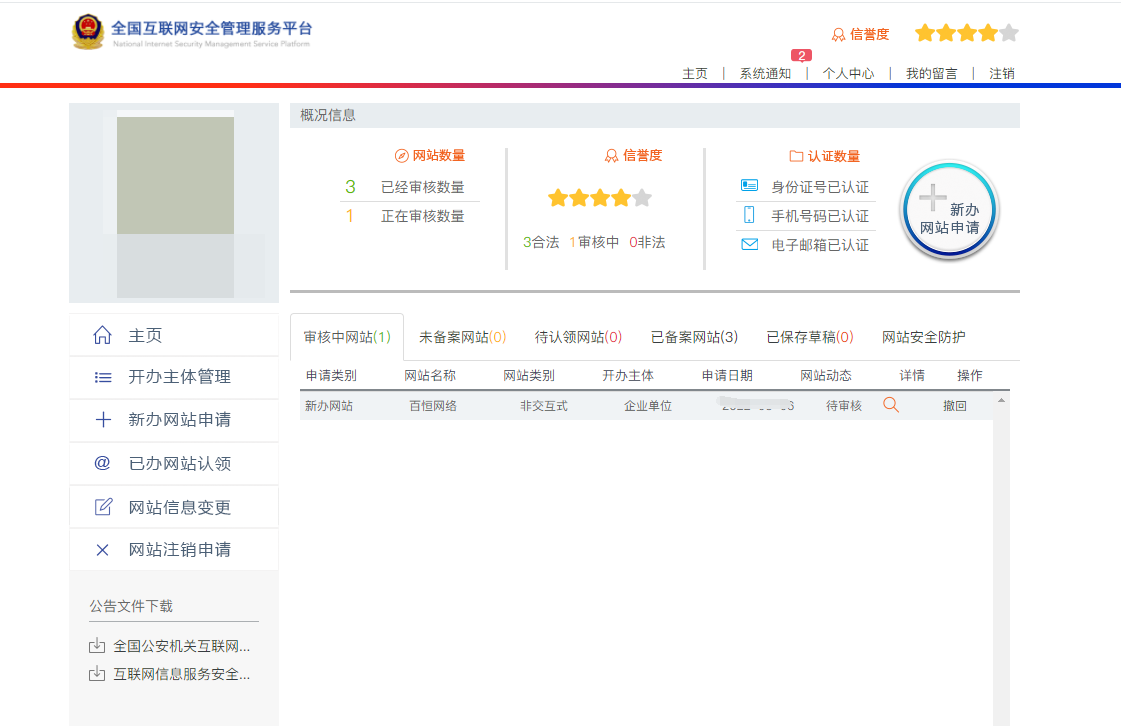1121x726 pixels.
Task: Click 正在审核数量 count row
Action: point(410,216)
